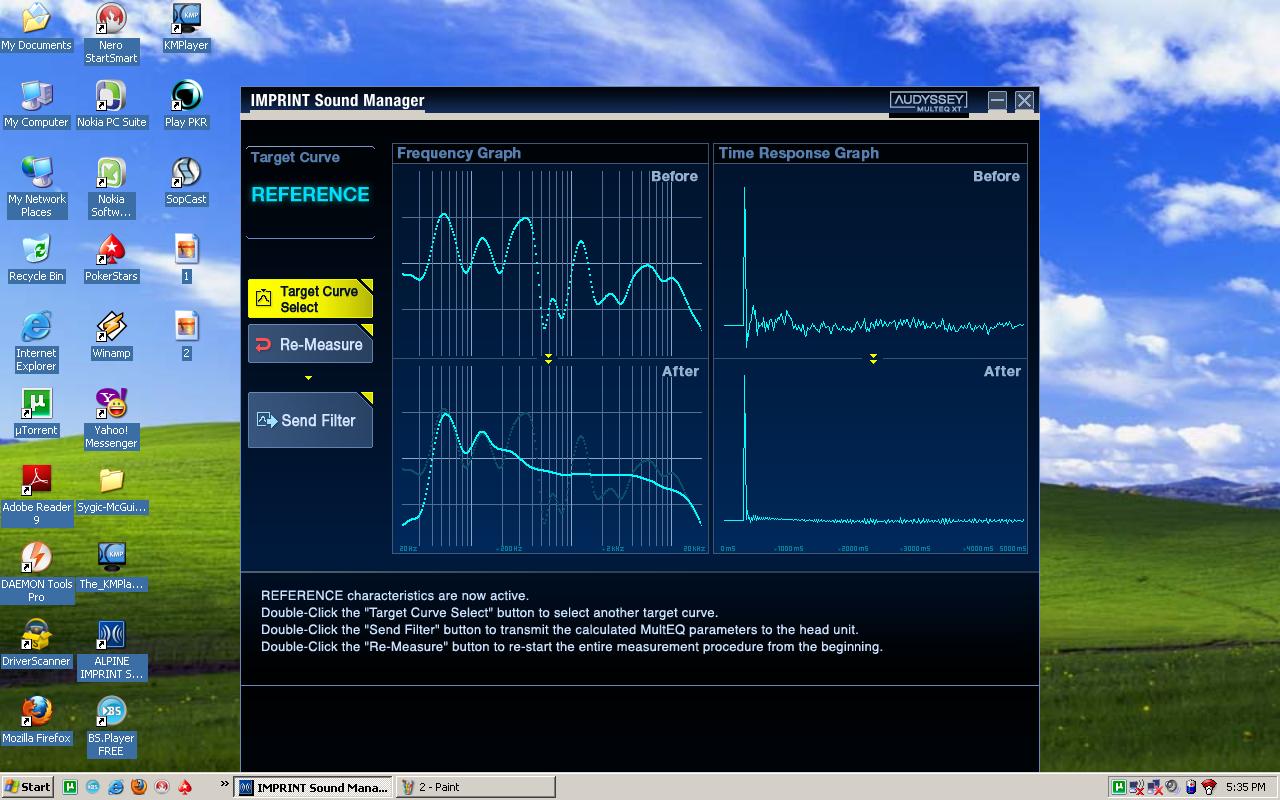Select IMPRINT Sound Manager taskbar item
The height and width of the screenshot is (800, 1280).
pyautogui.click(x=313, y=787)
